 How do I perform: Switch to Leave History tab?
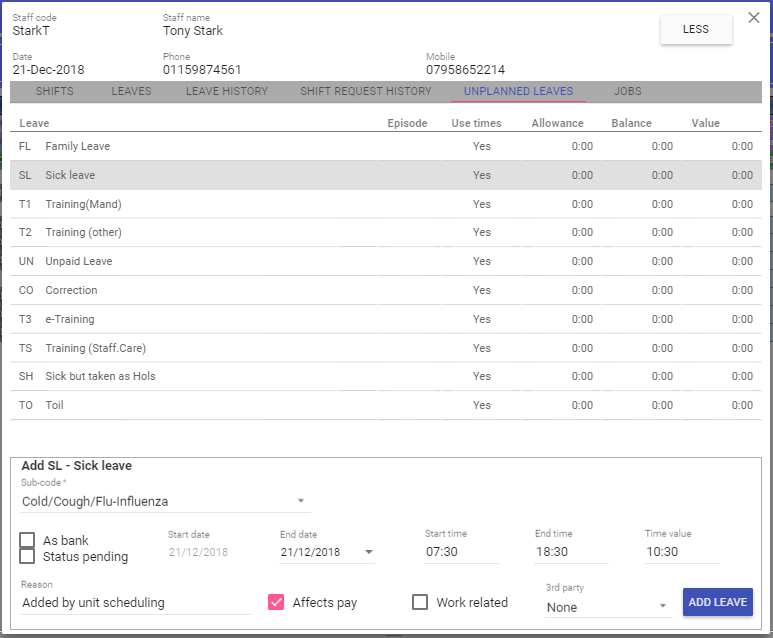tap(226, 91)
